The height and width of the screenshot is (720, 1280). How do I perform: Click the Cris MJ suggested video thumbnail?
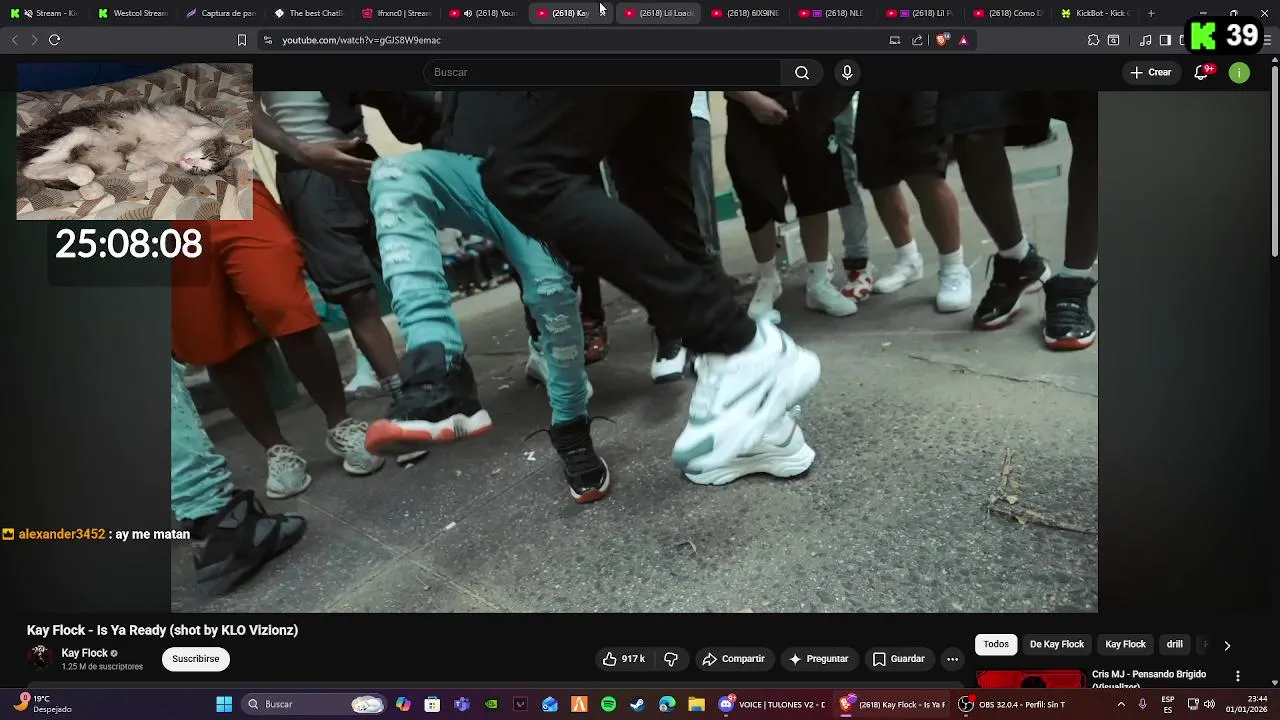click(x=1030, y=679)
